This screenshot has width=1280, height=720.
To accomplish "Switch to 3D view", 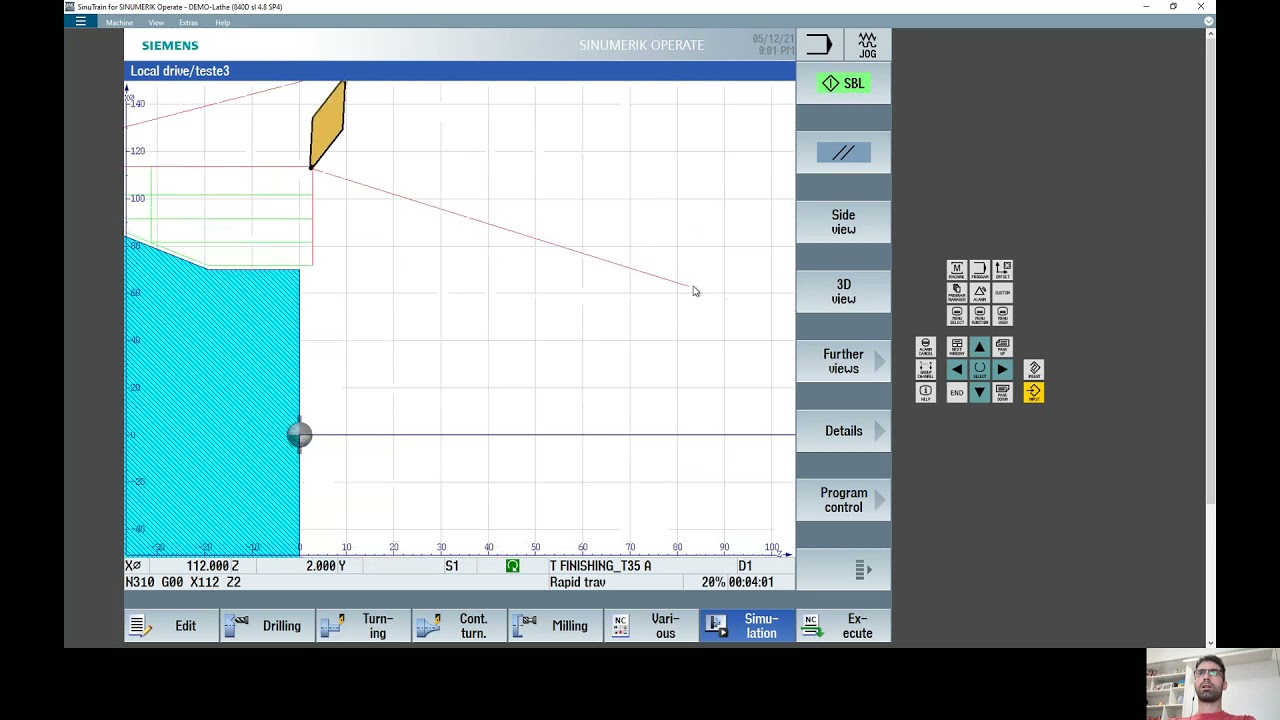I will pyautogui.click(x=843, y=292).
